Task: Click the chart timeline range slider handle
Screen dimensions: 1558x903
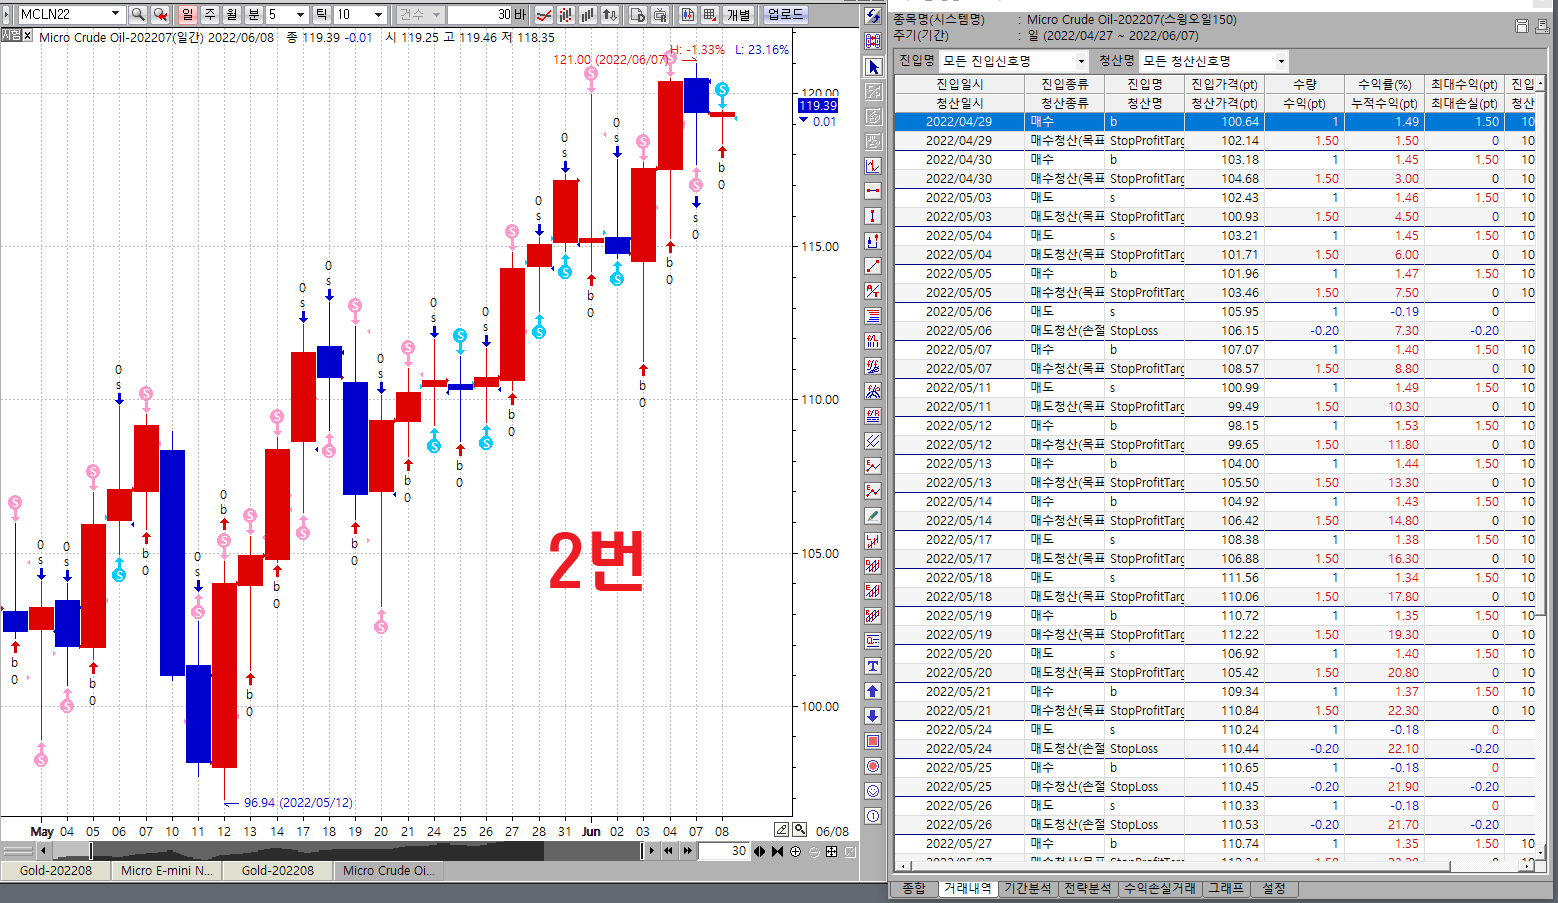Action: click(x=91, y=851)
